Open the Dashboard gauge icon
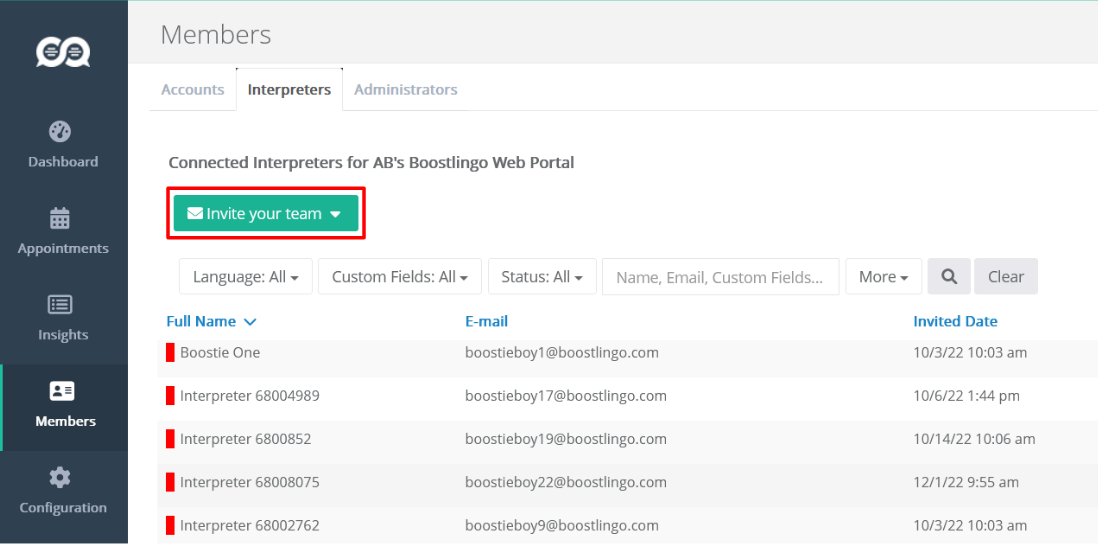This screenshot has width=1098, height=544. (x=60, y=132)
